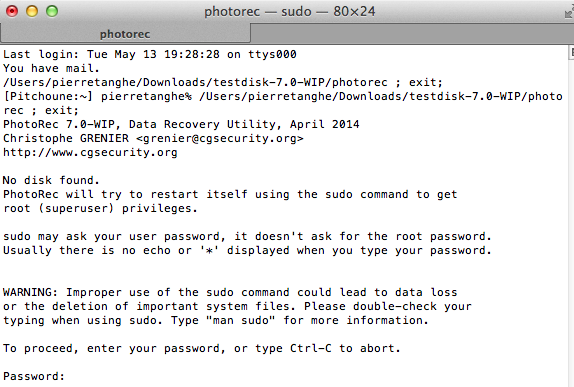Select the photorec tab
The width and height of the screenshot is (574, 387).
pyautogui.click(x=125, y=34)
